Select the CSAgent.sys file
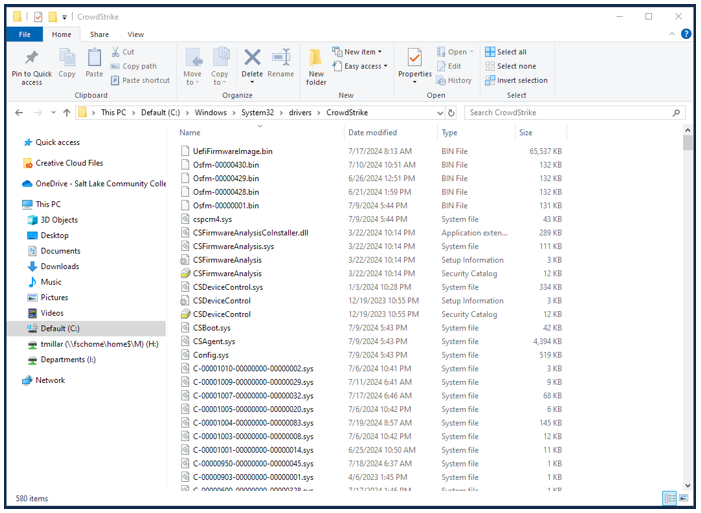 214,342
